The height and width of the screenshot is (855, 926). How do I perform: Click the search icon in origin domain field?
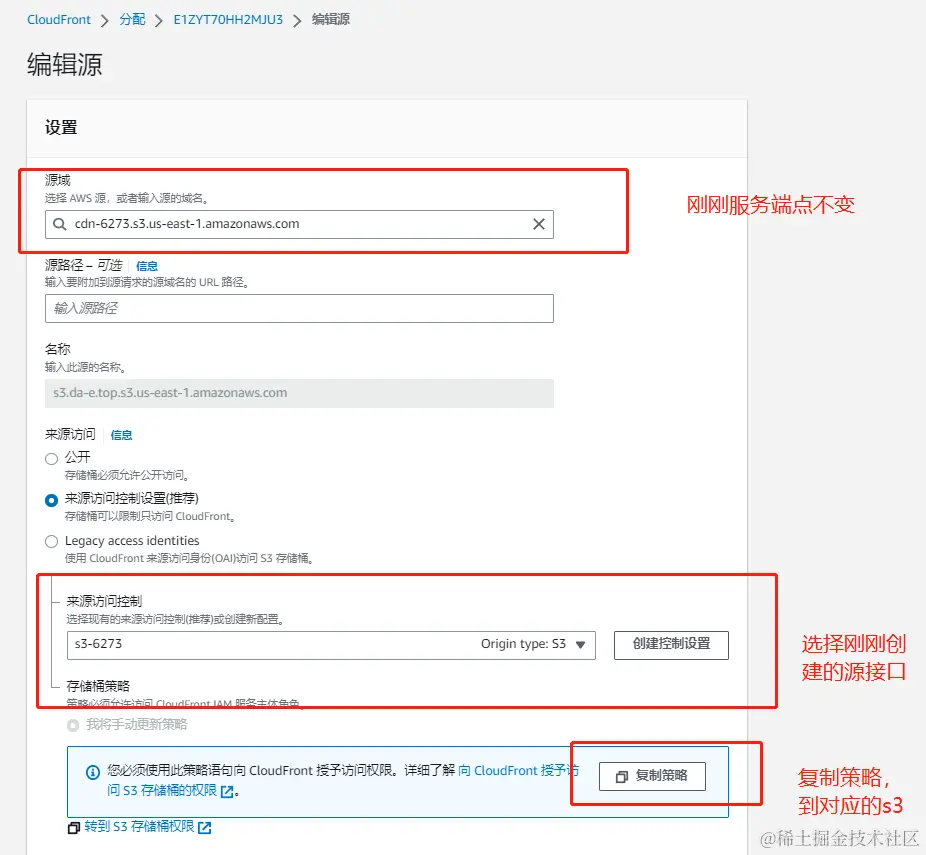(60, 224)
